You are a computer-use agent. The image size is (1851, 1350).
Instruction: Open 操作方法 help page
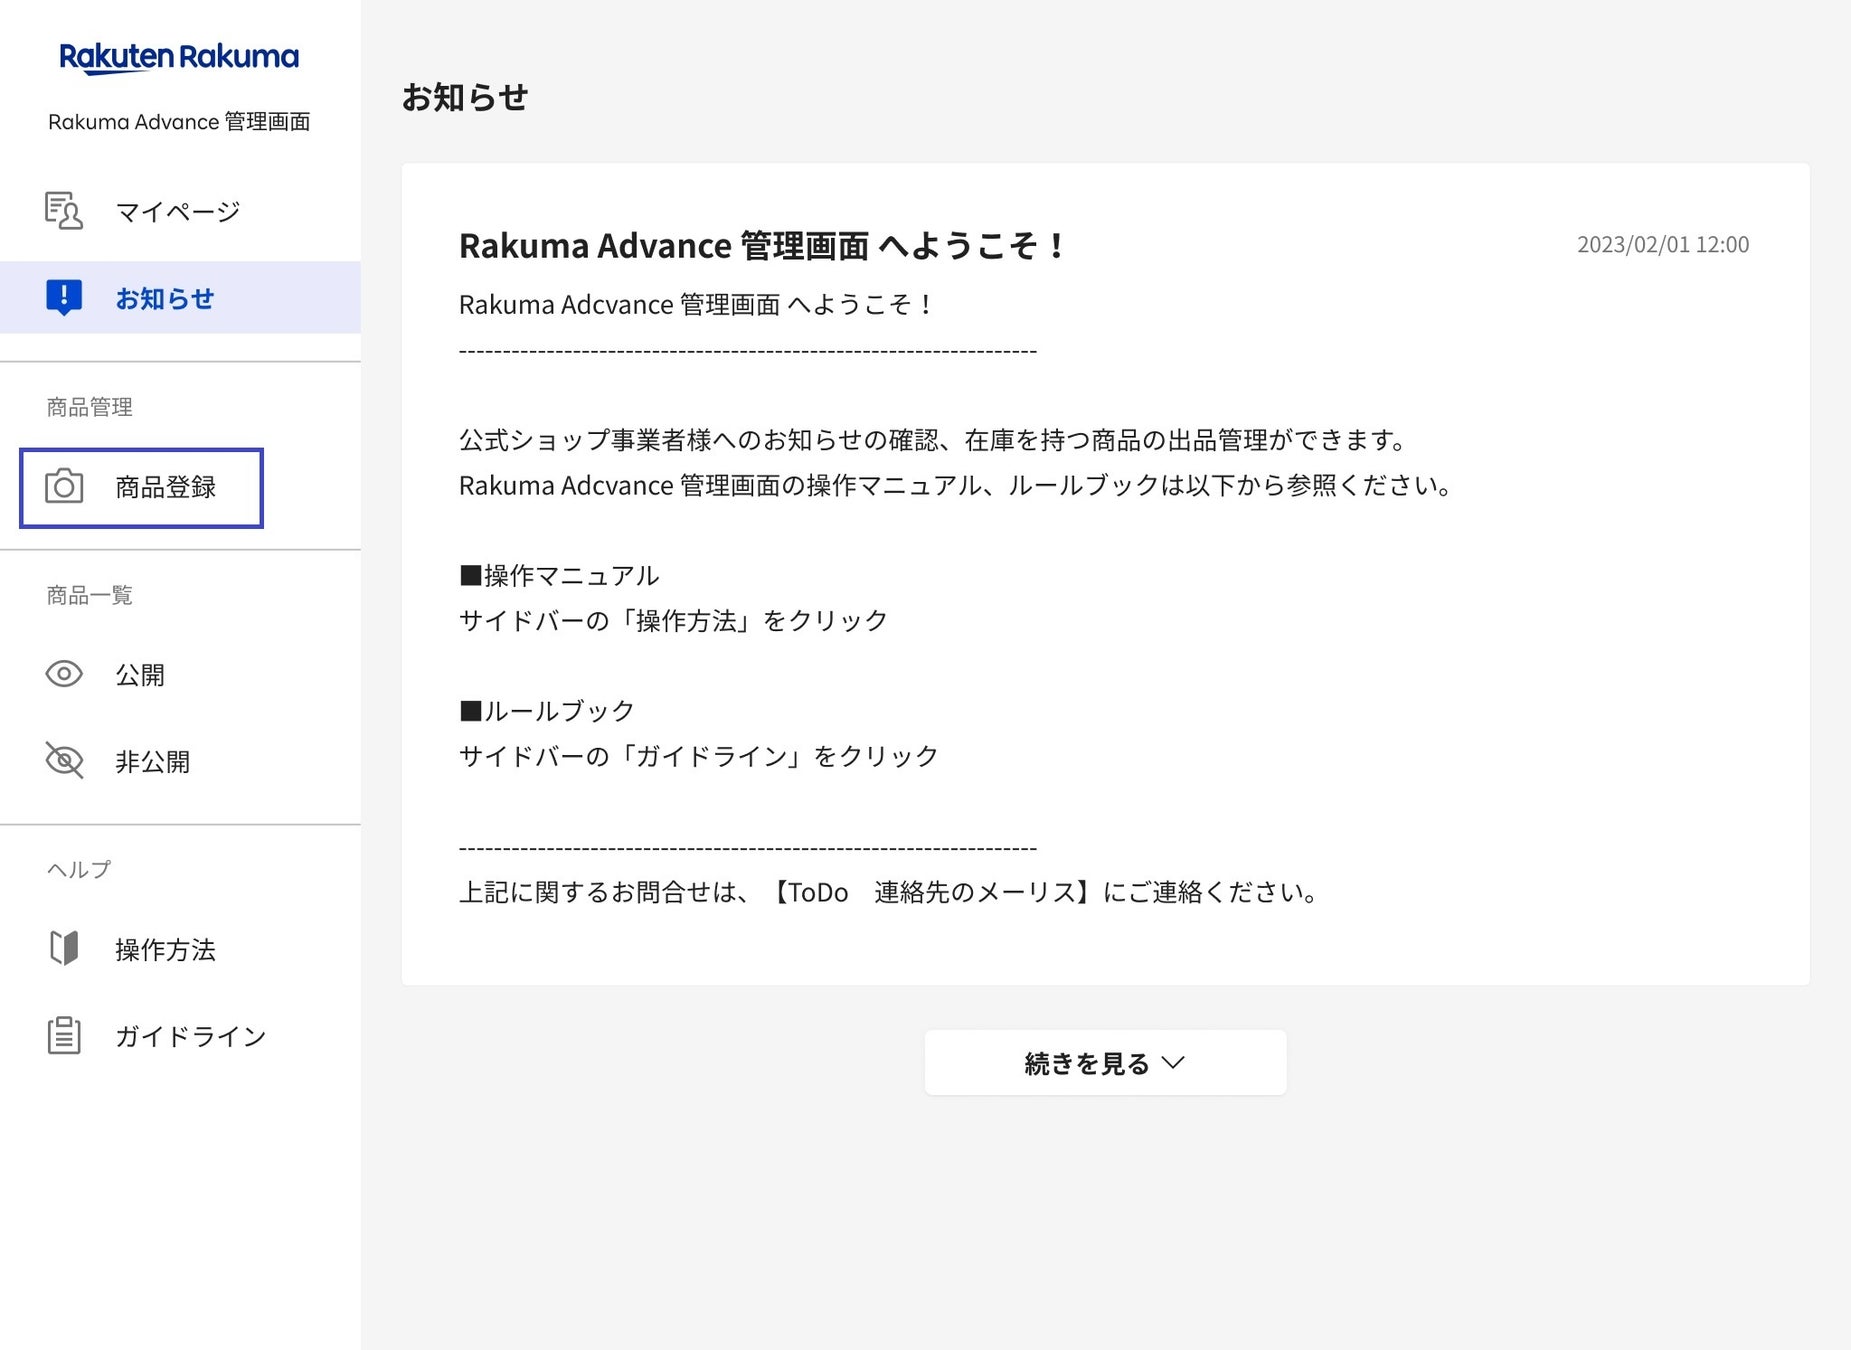pos(165,949)
